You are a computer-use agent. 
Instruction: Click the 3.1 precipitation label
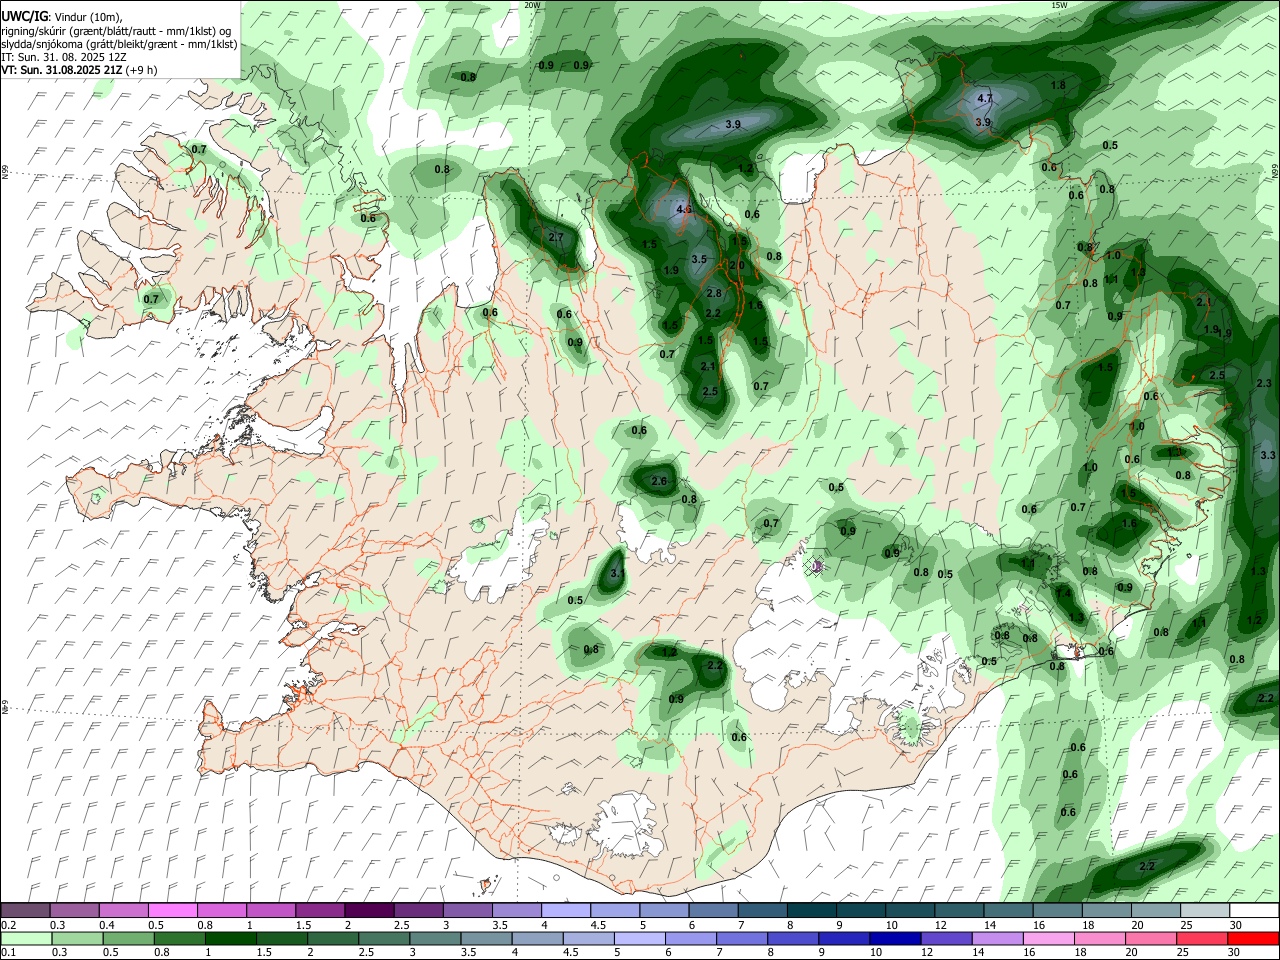click(x=617, y=573)
